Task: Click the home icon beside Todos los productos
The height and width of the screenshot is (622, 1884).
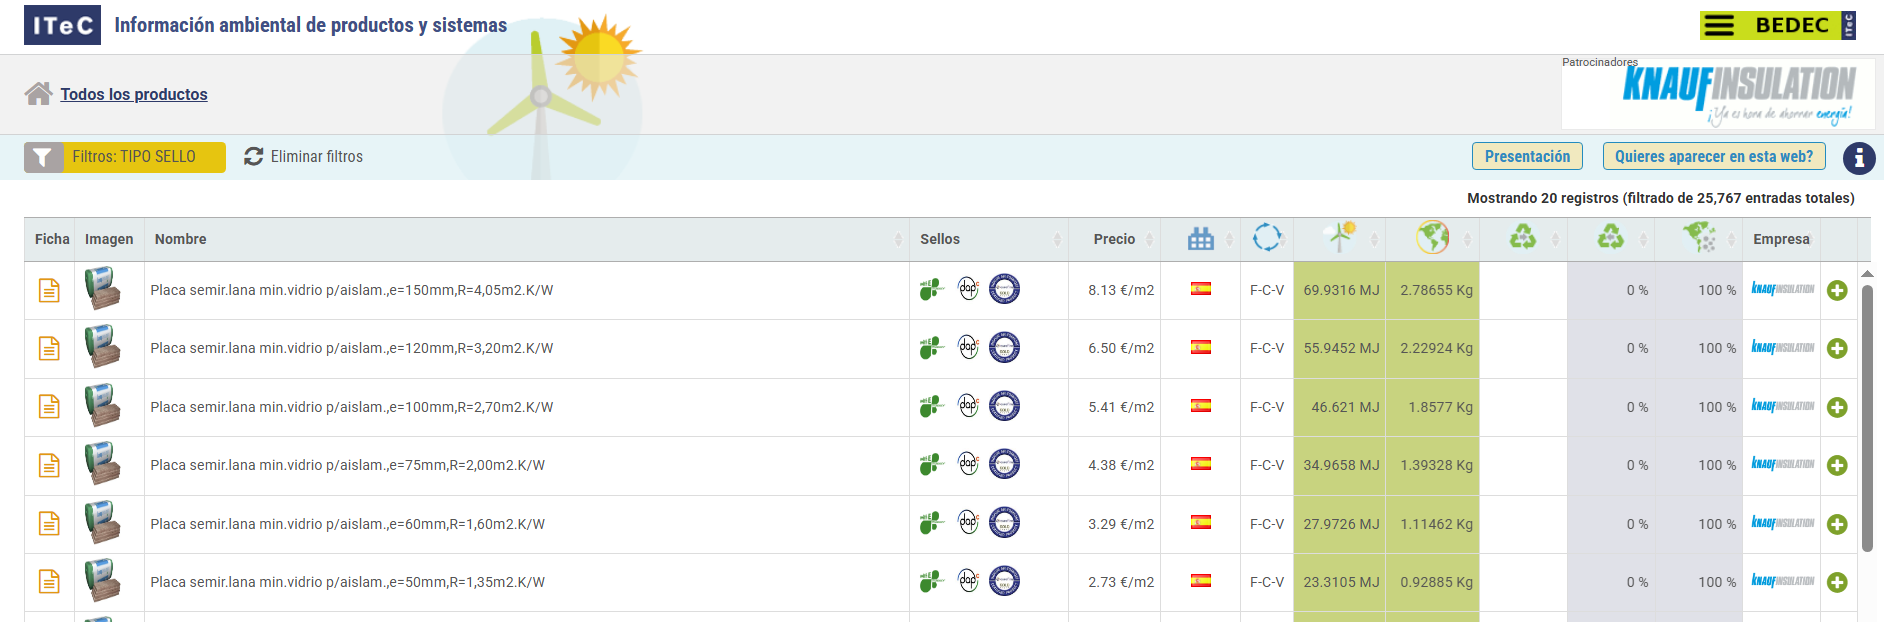Action: point(38,94)
